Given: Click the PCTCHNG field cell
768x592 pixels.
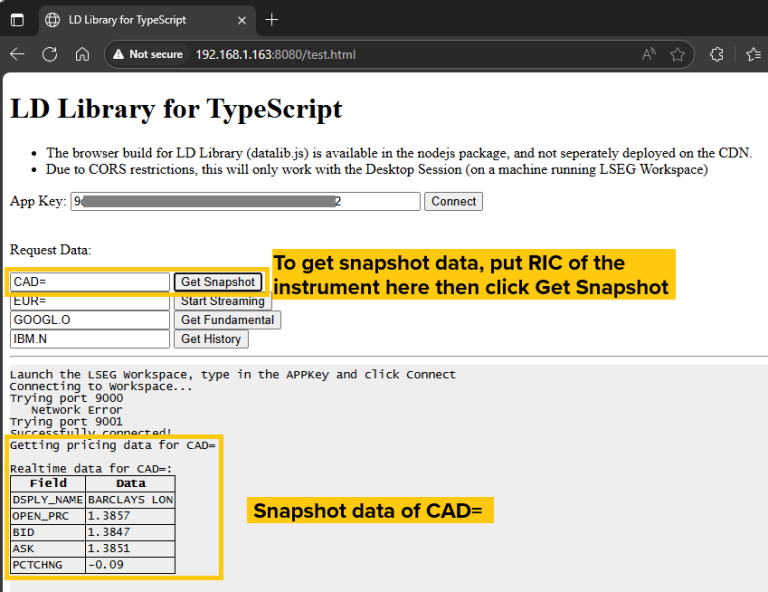Looking at the screenshot, I should coord(48,565).
